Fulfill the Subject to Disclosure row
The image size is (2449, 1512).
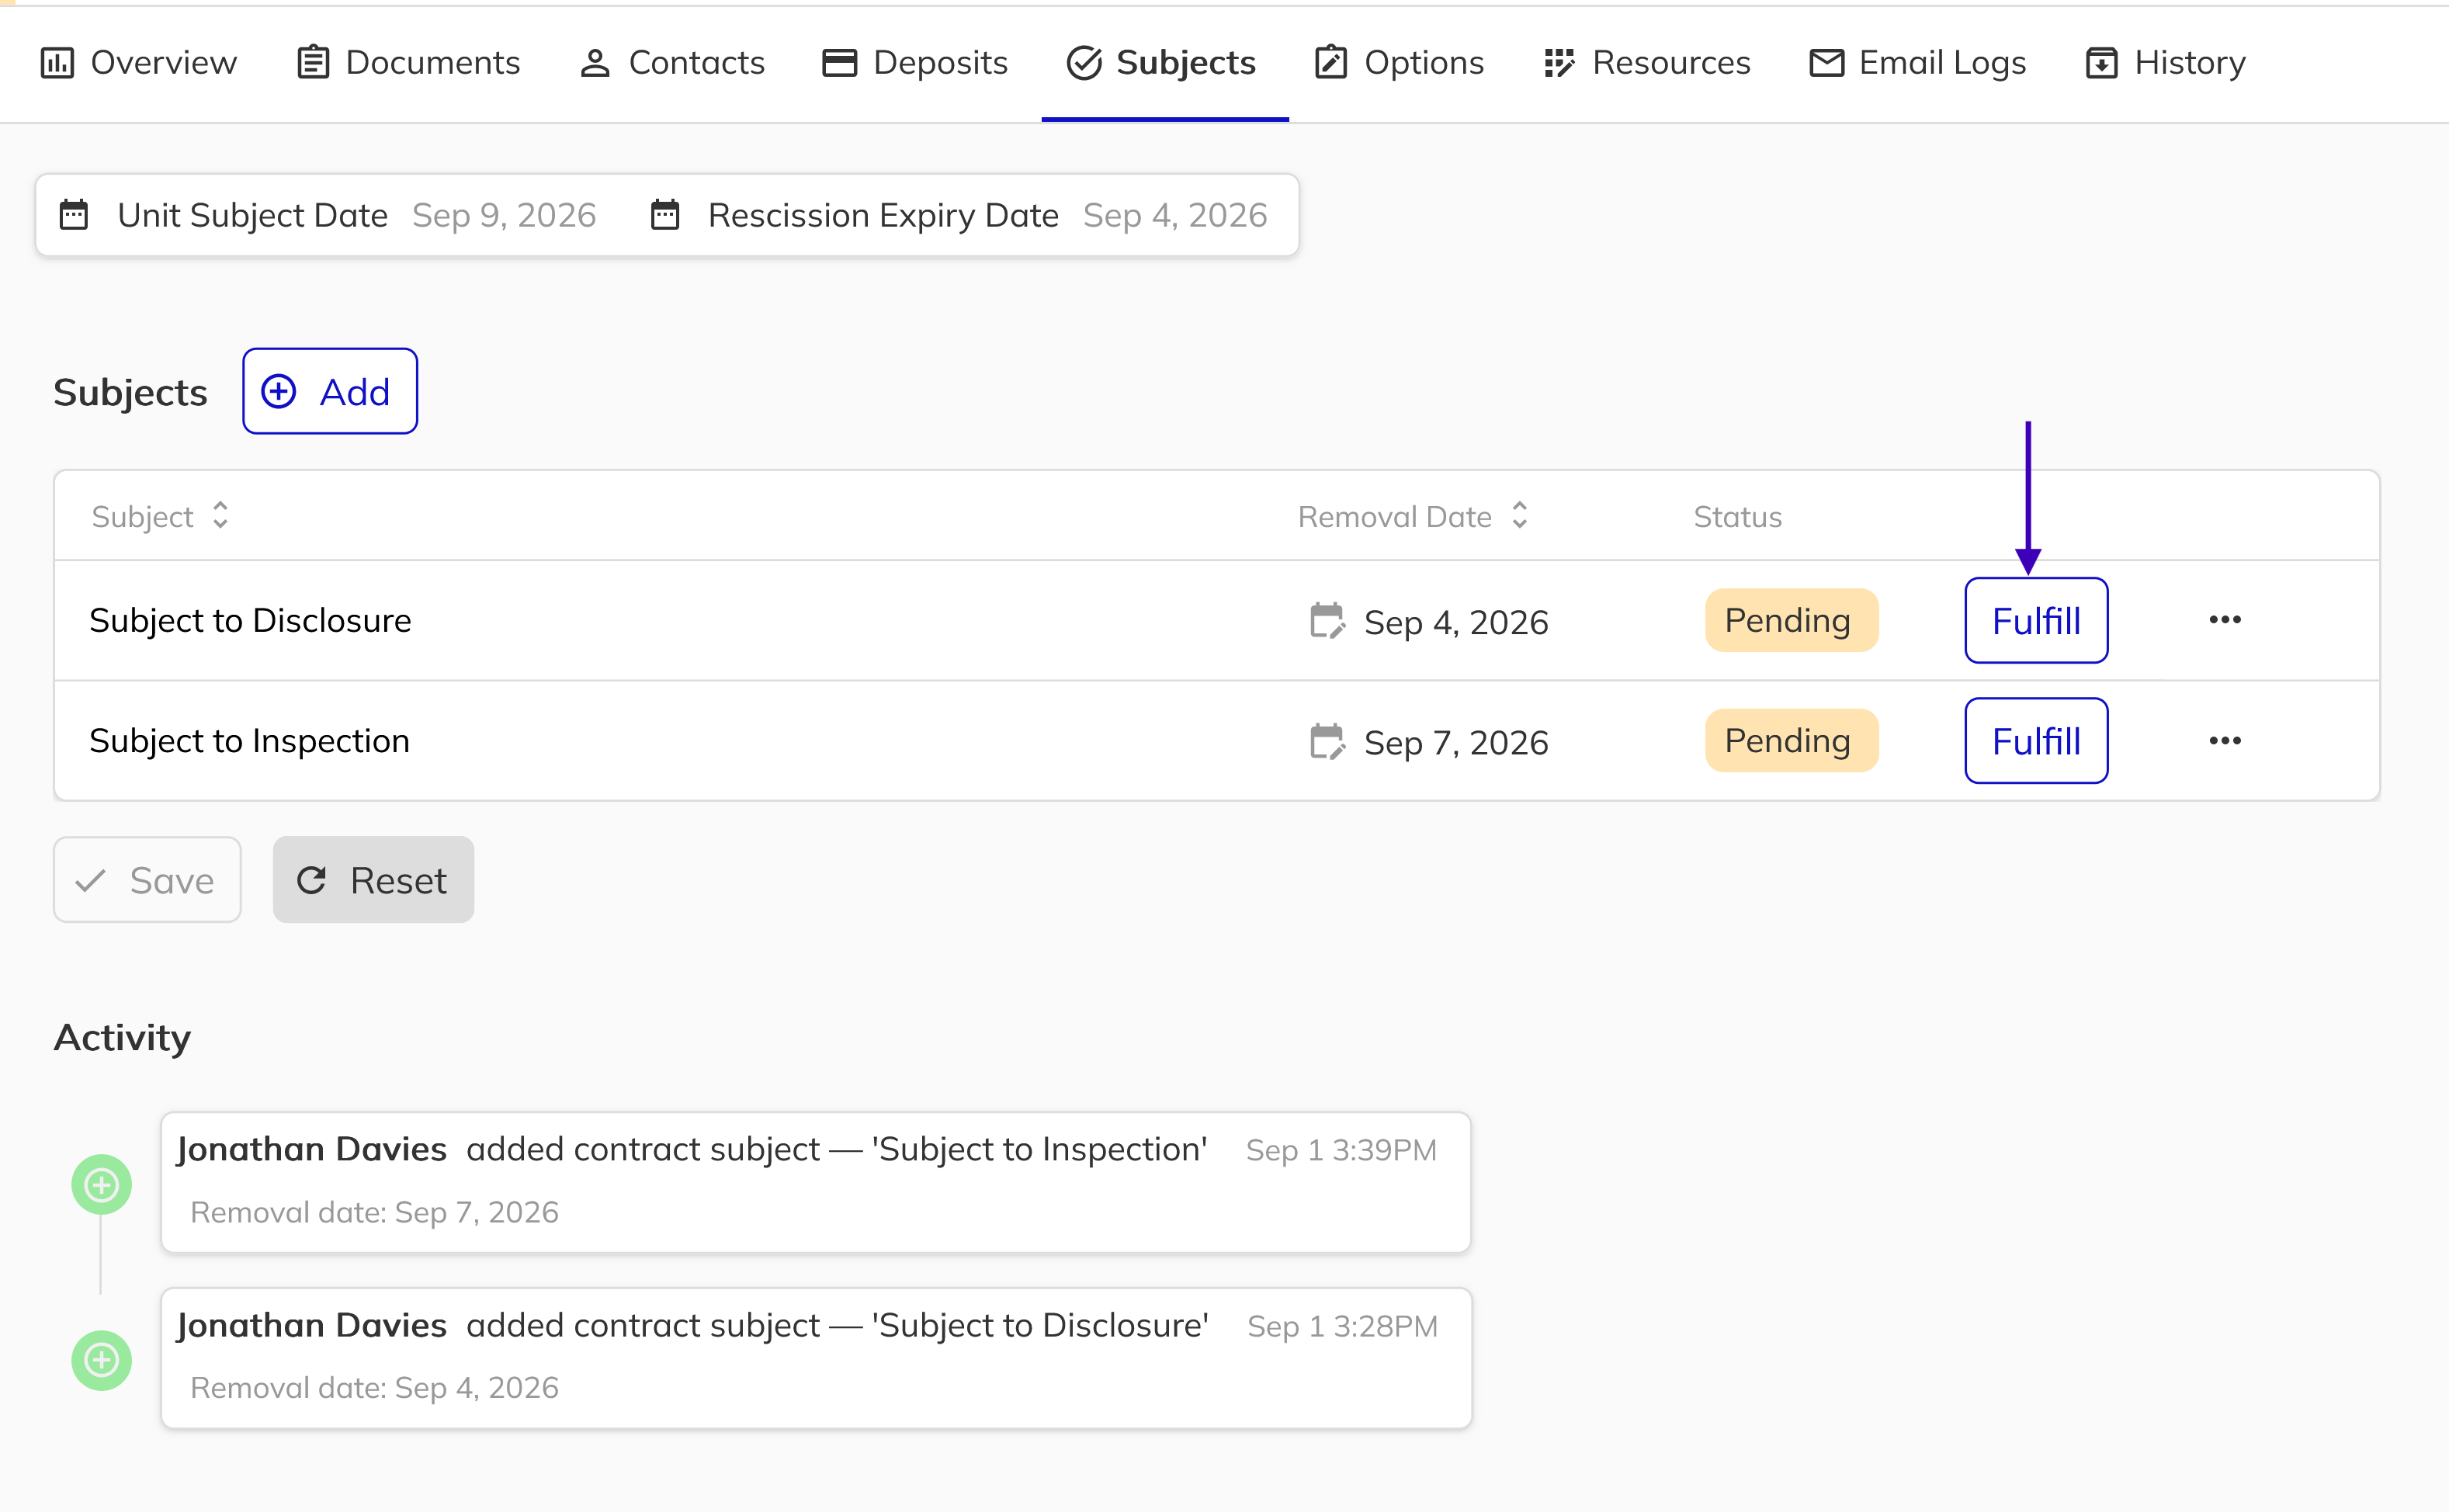pyautogui.click(x=2036, y=620)
